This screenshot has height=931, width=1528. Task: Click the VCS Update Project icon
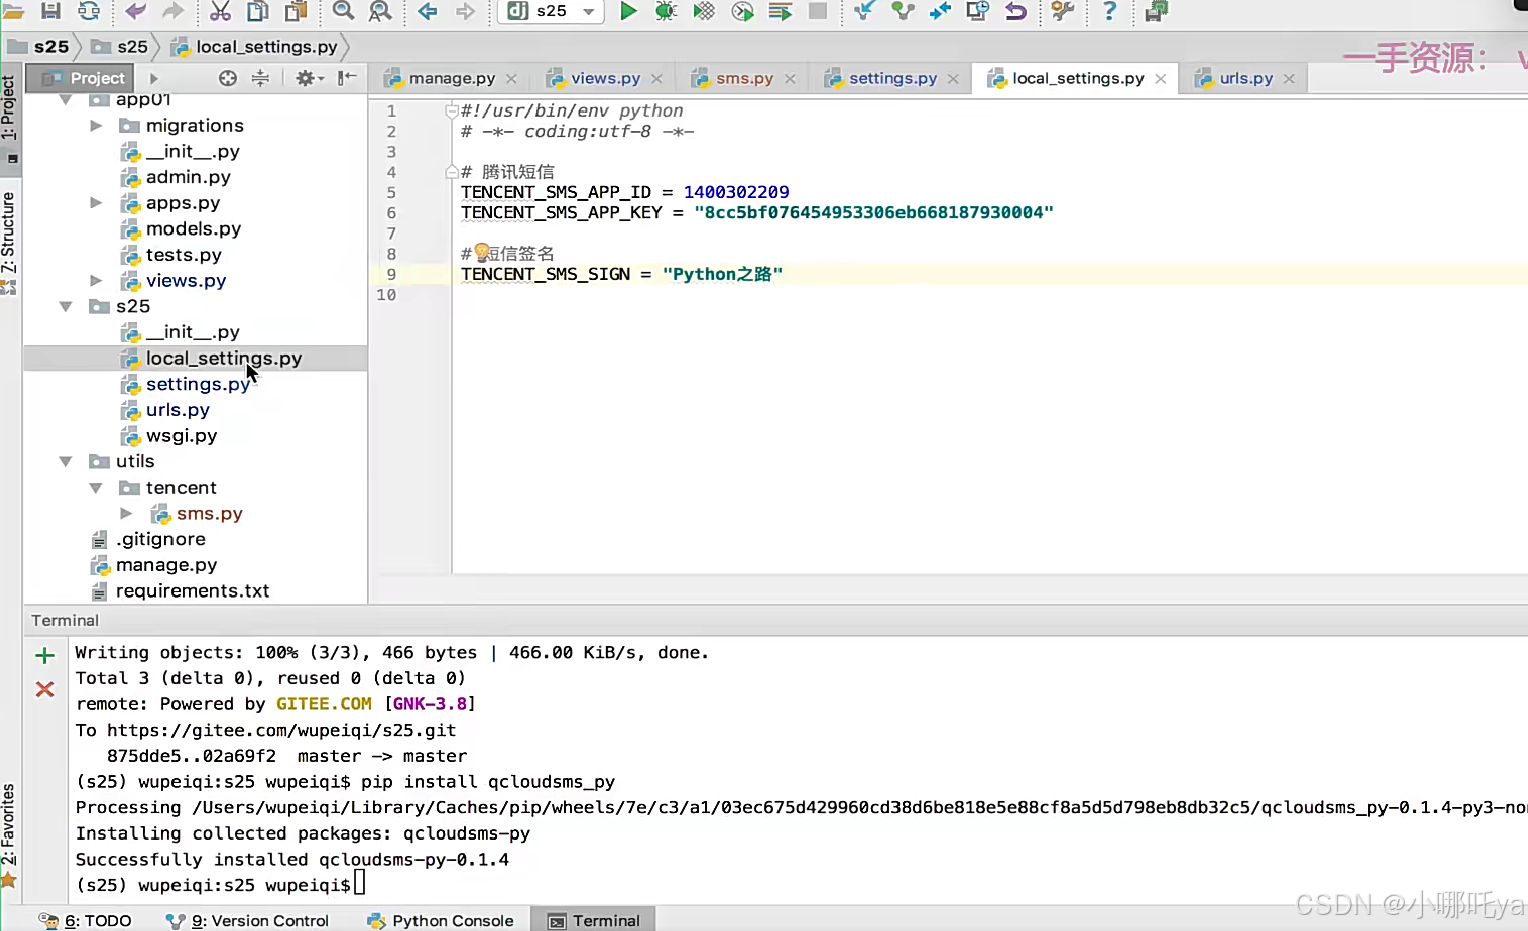click(x=864, y=11)
